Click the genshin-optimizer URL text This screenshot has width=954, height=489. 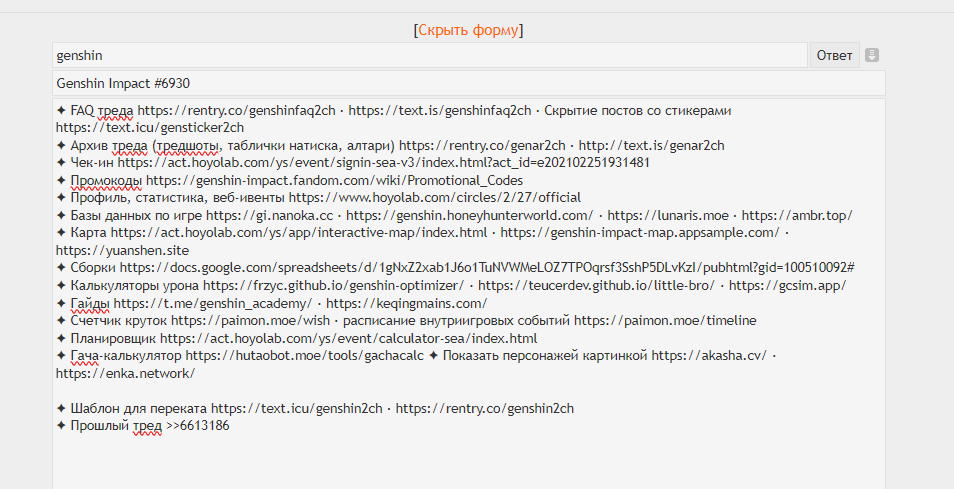(x=333, y=285)
